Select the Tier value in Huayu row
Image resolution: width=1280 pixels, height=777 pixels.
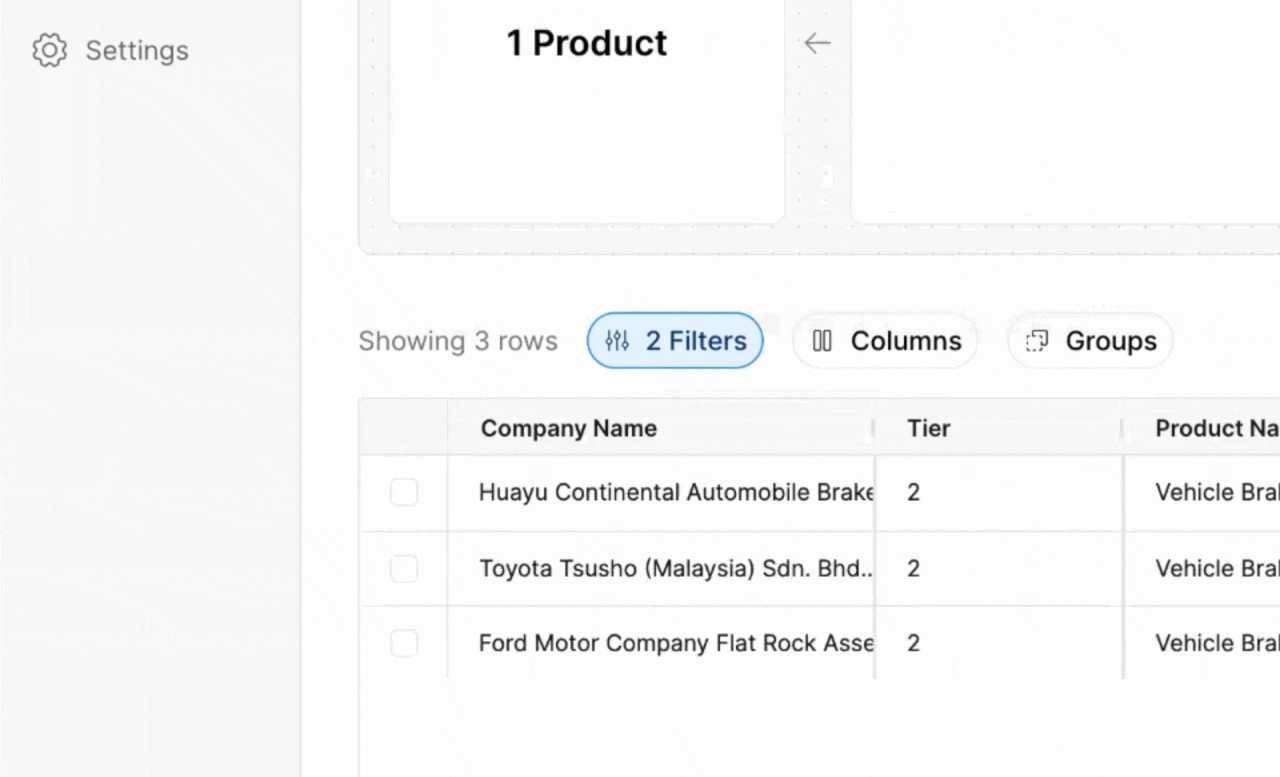pyautogui.click(x=913, y=492)
